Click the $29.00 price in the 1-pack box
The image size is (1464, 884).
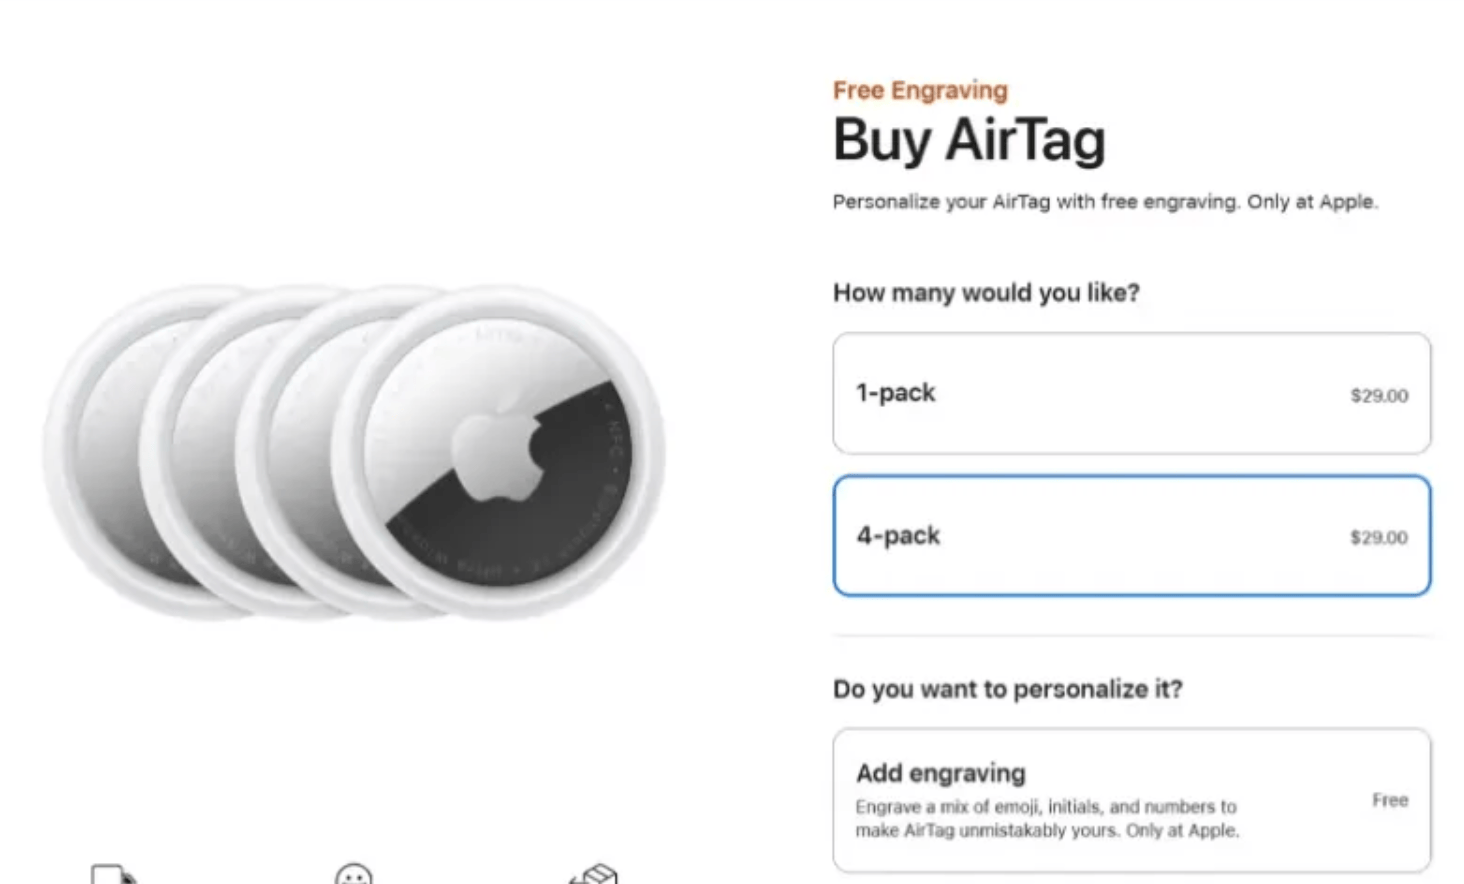[x=1378, y=396]
